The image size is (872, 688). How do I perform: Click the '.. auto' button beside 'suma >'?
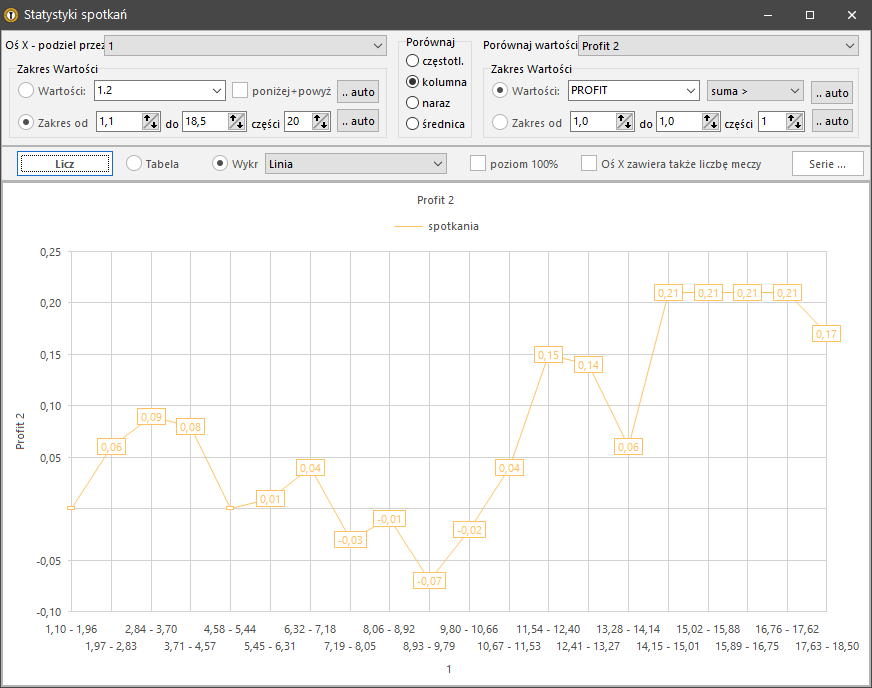point(831,93)
